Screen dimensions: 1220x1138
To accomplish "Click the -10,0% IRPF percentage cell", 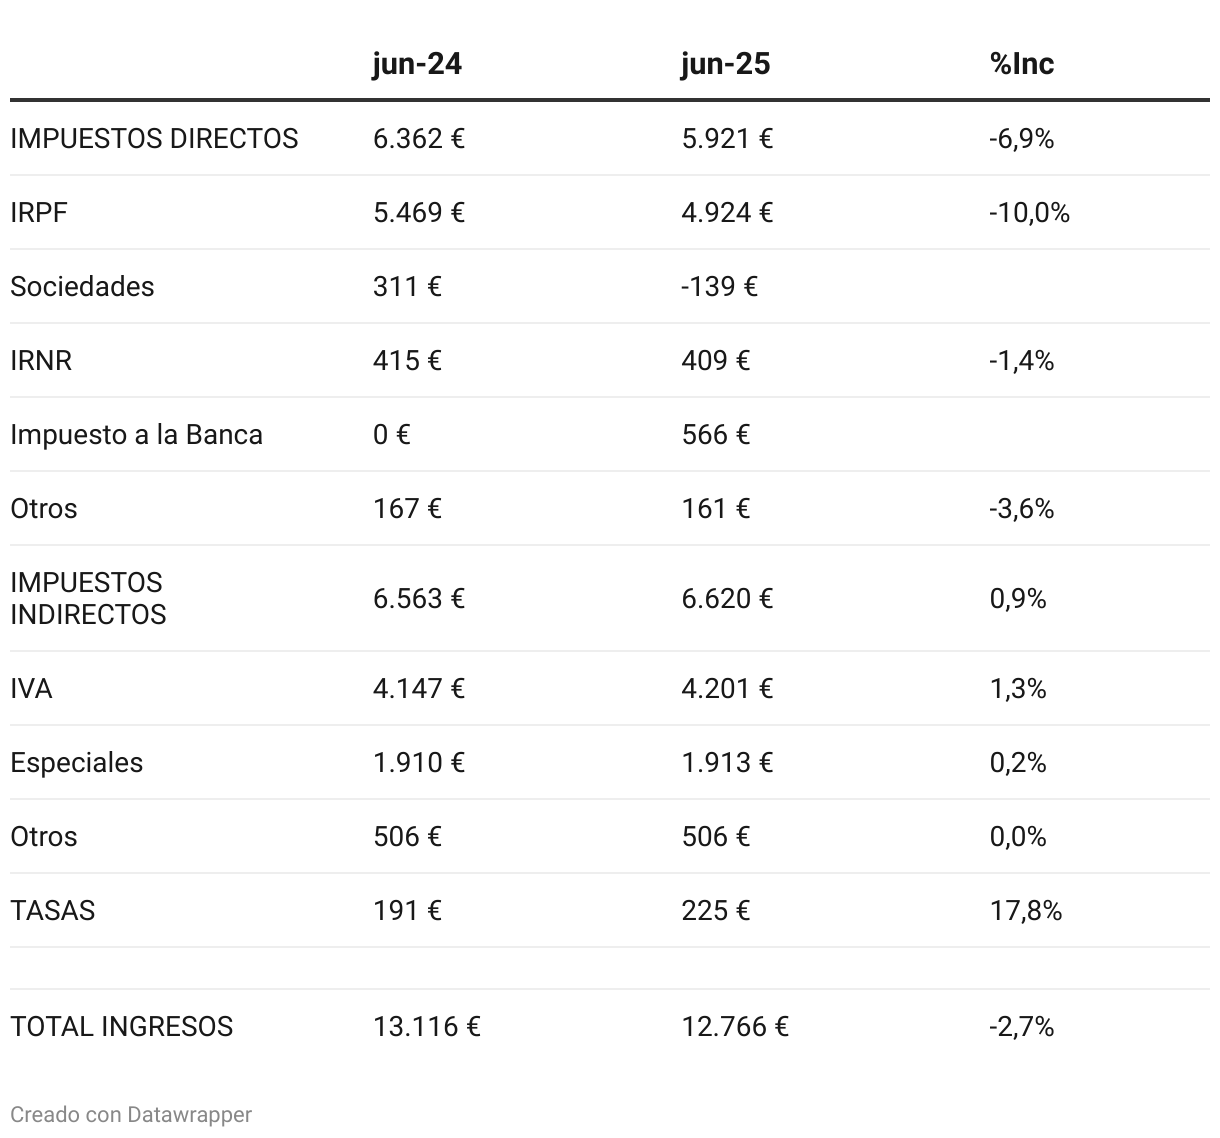I will [1029, 212].
